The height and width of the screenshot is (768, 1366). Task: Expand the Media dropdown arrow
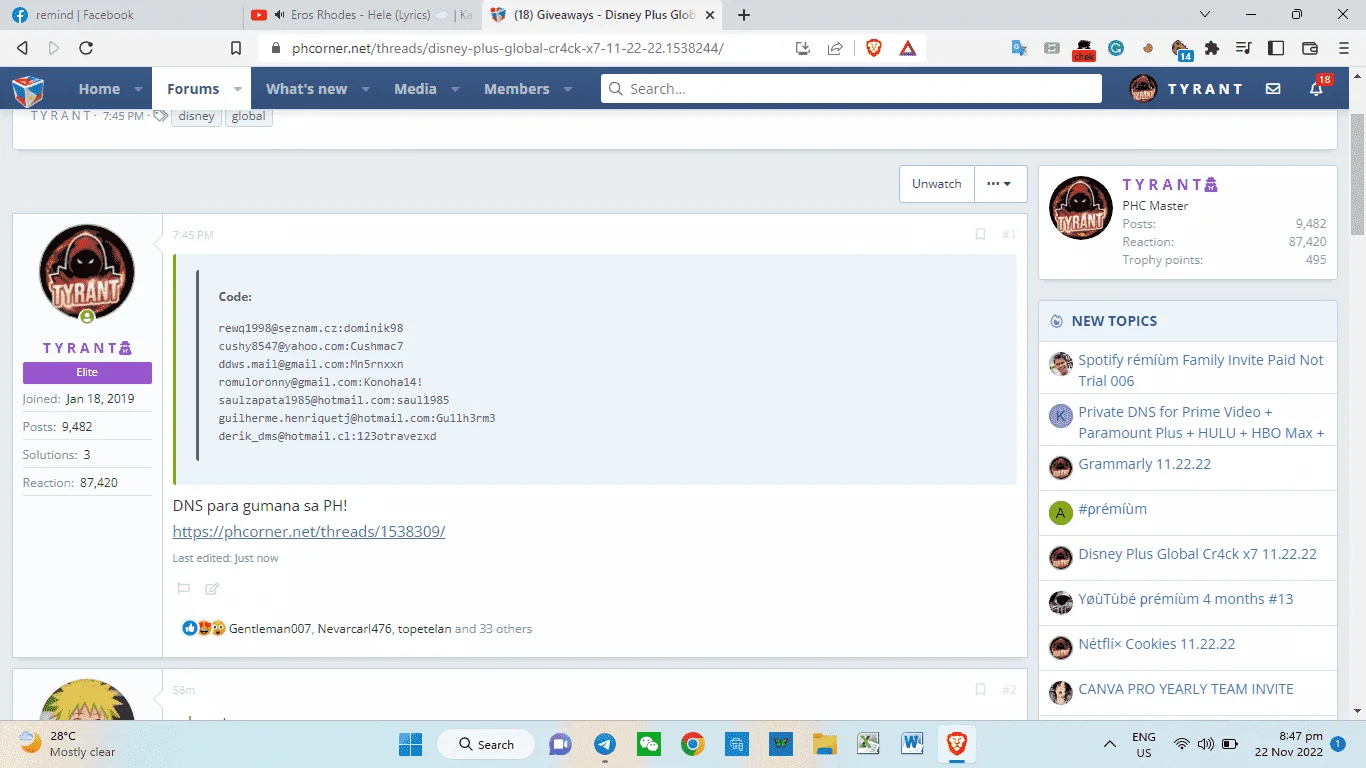(x=455, y=89)
